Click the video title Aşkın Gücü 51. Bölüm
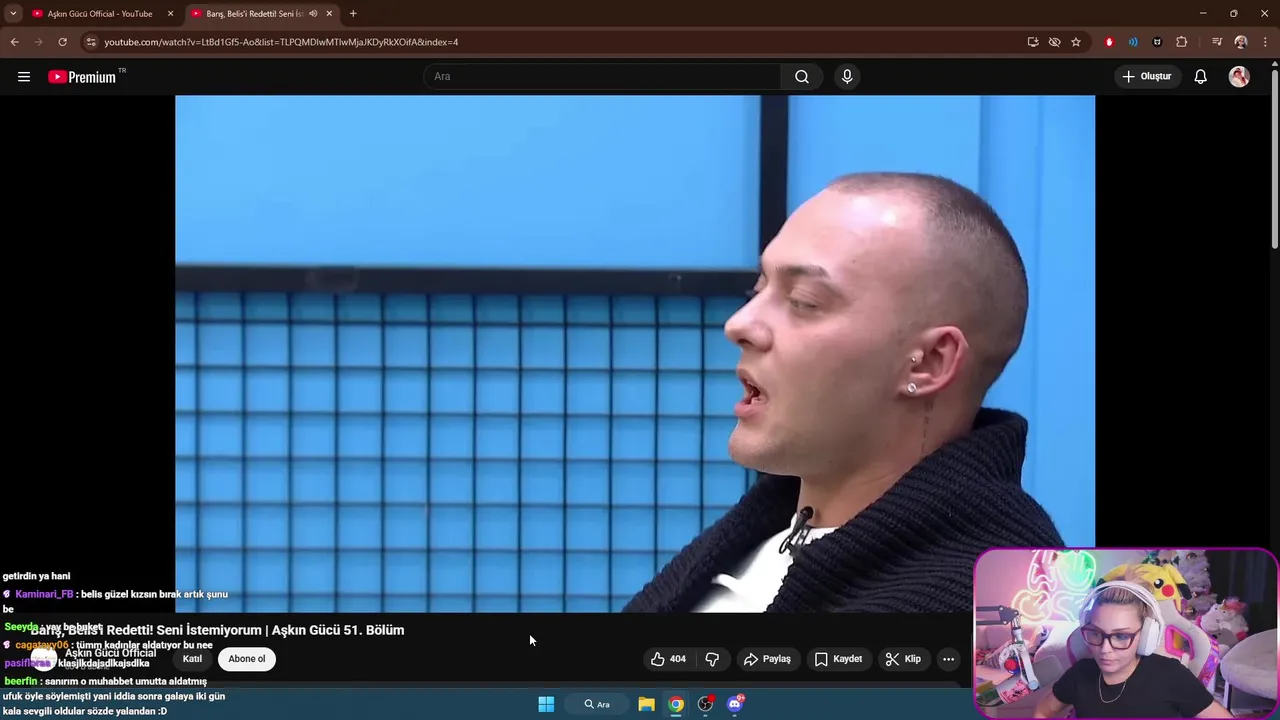1280x720 pixels. click(x=217, y=630)
